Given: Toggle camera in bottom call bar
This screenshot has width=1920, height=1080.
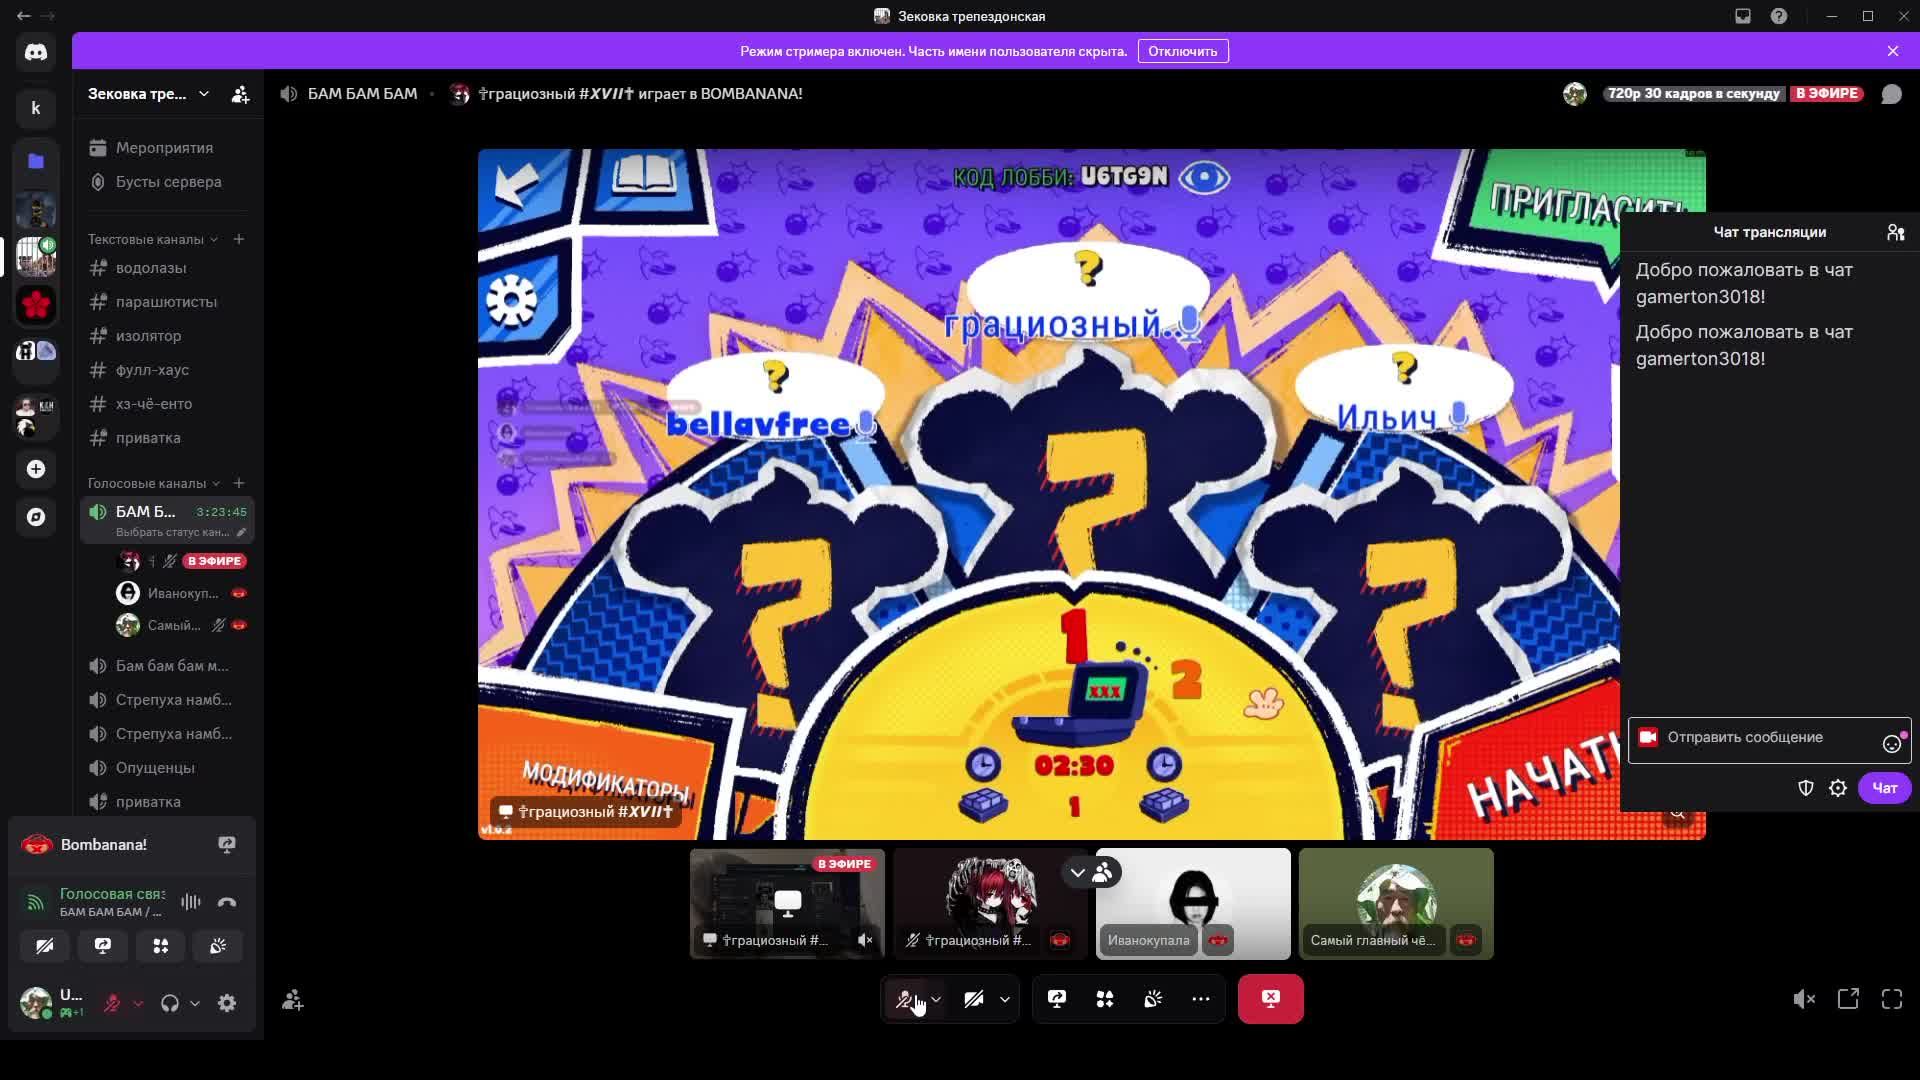Looking at the screenshot, I should 974,999.
